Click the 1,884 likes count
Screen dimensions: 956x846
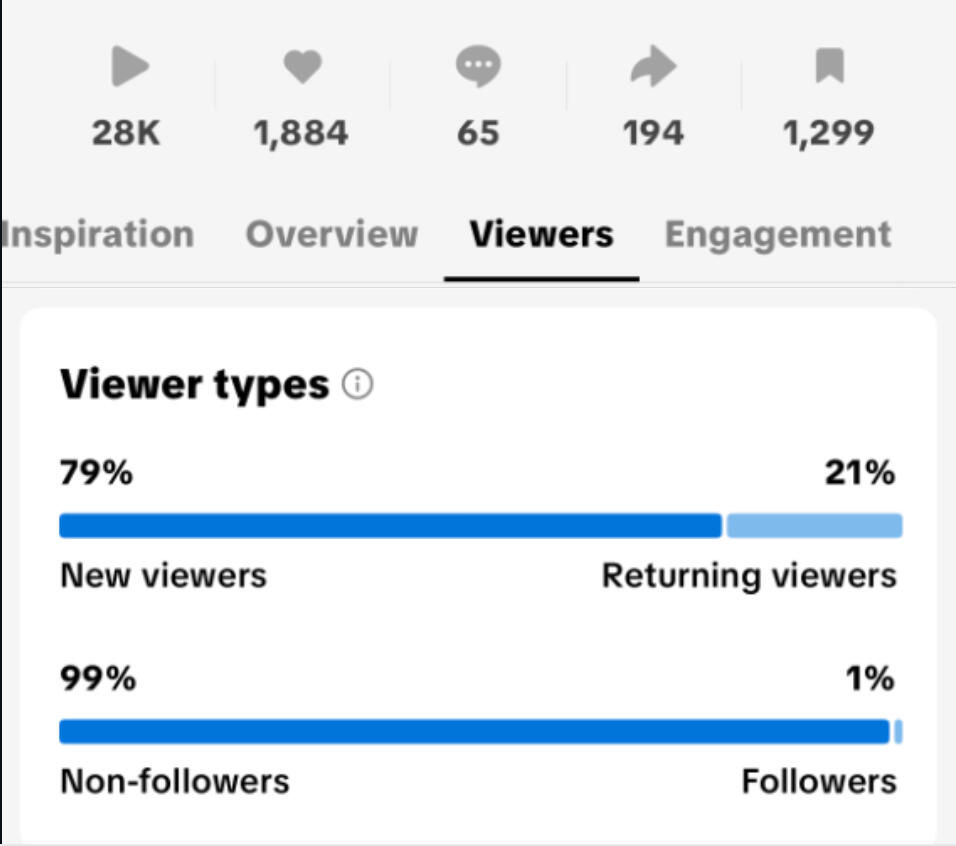click(301, 133)
